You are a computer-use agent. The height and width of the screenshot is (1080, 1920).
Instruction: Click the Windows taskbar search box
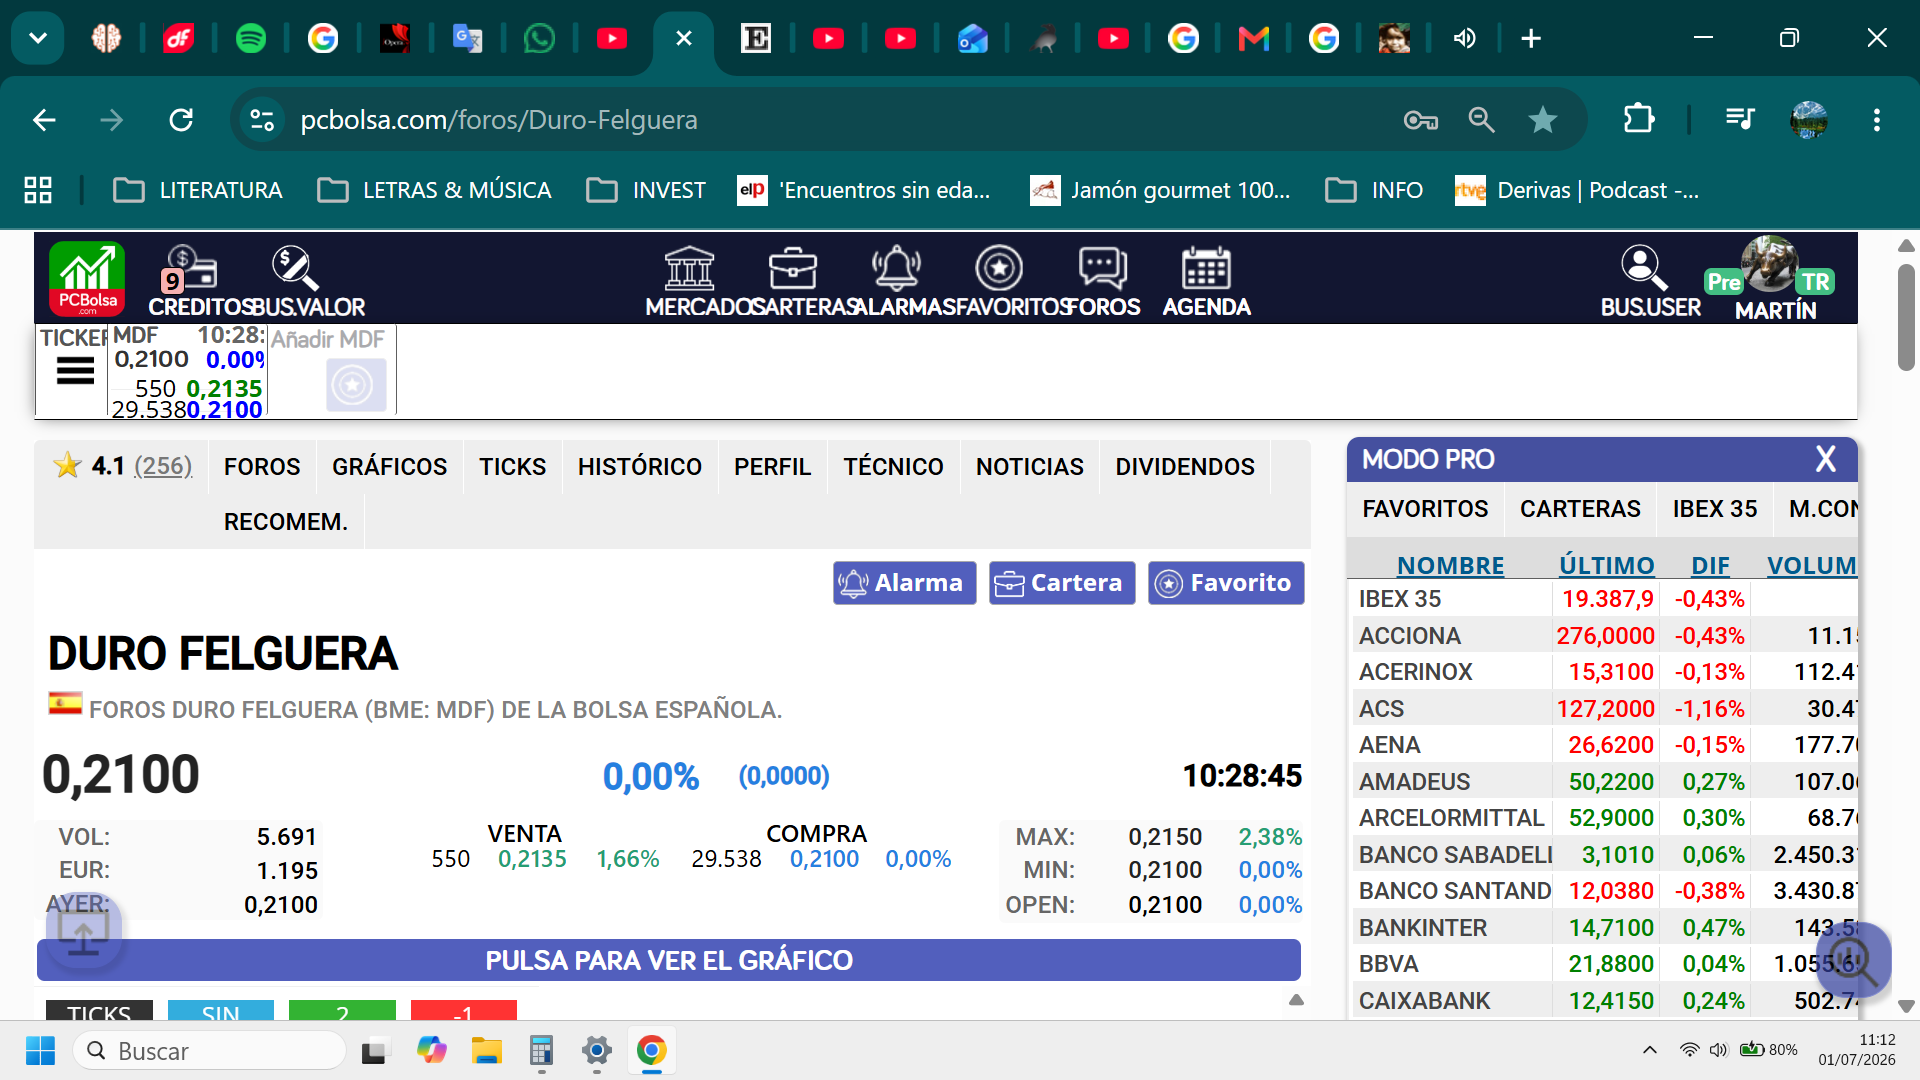[209, 1050]
